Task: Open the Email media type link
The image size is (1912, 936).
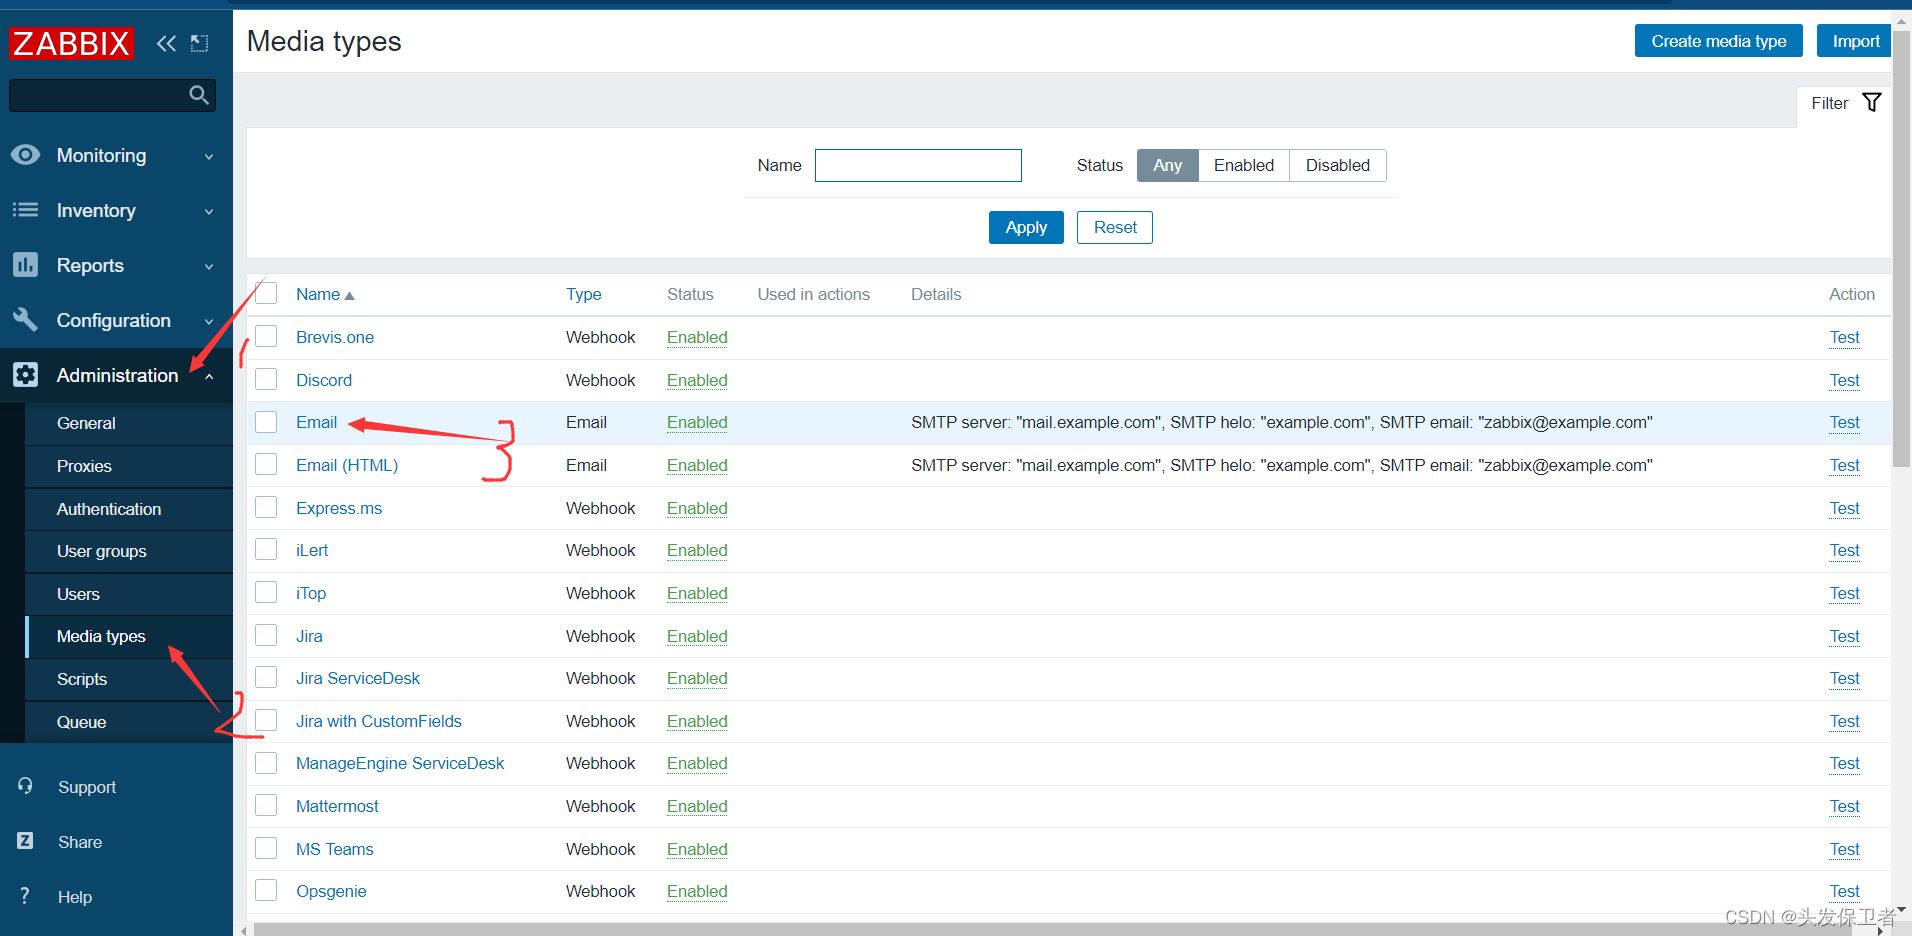Action: click(x=316, y=422)
